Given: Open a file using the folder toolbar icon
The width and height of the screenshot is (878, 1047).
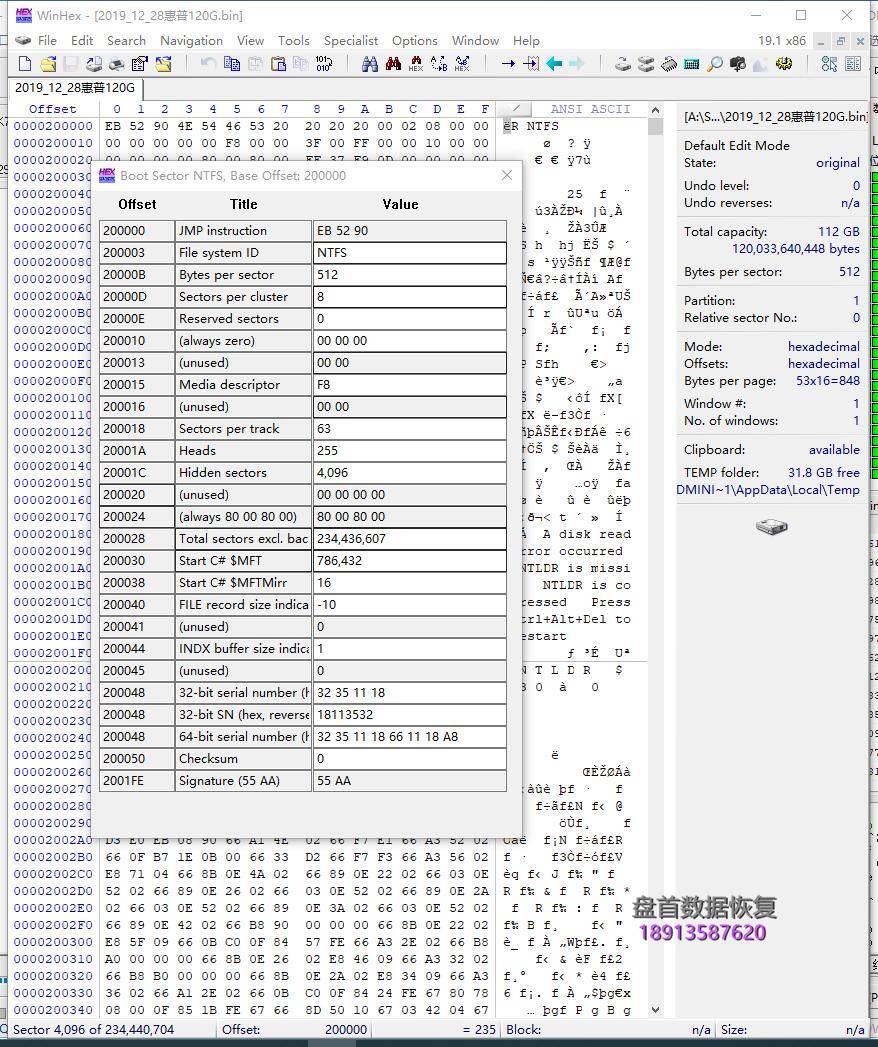Looking at the screenshot, I should [x=48, y=64].
